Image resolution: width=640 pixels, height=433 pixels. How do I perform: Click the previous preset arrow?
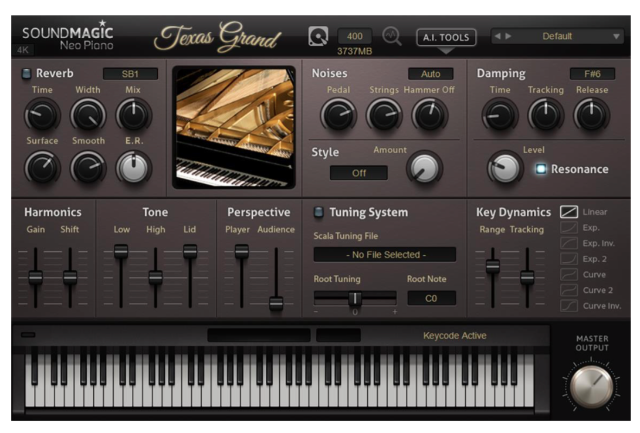498,36
